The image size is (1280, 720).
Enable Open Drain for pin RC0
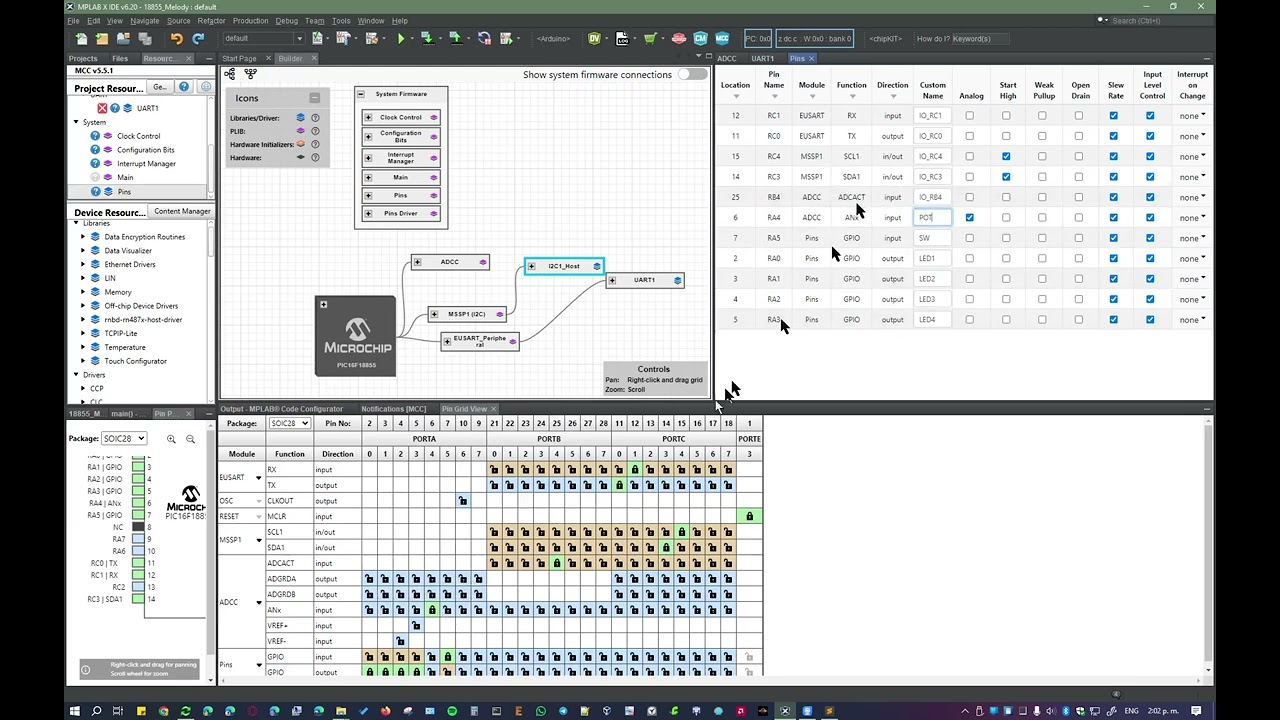(x=1079, y=136)
